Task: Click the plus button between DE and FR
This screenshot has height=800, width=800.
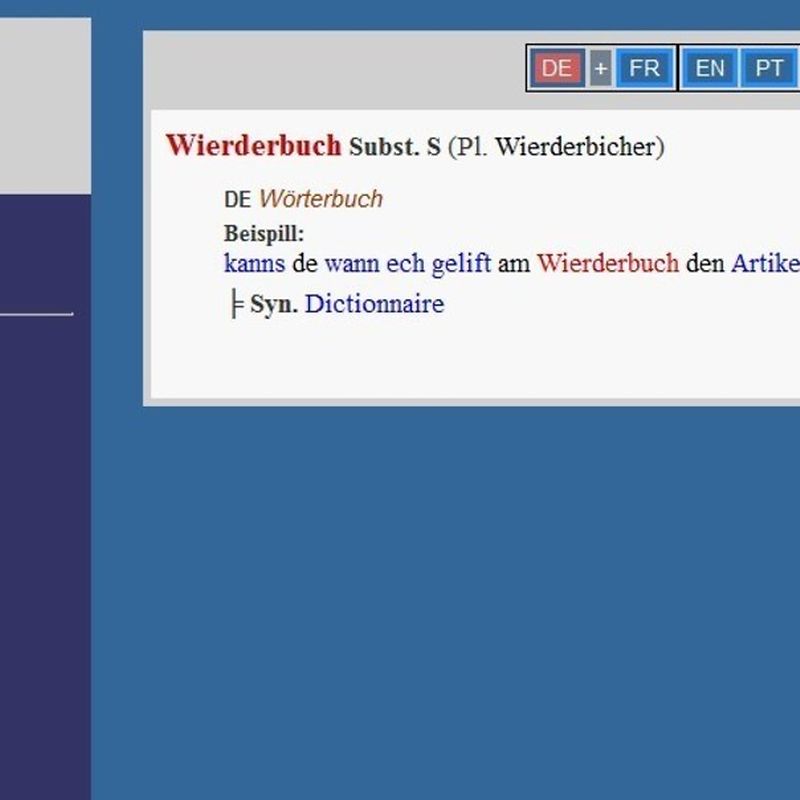Action: [x=601, y=68]
